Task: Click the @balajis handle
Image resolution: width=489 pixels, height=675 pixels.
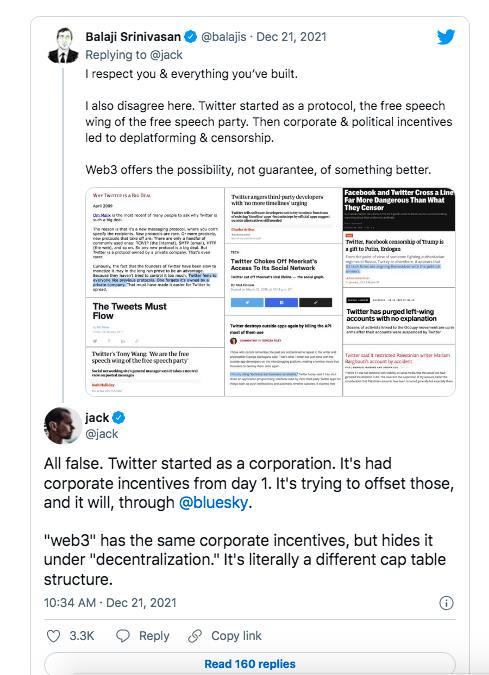Action: point(224,37)
